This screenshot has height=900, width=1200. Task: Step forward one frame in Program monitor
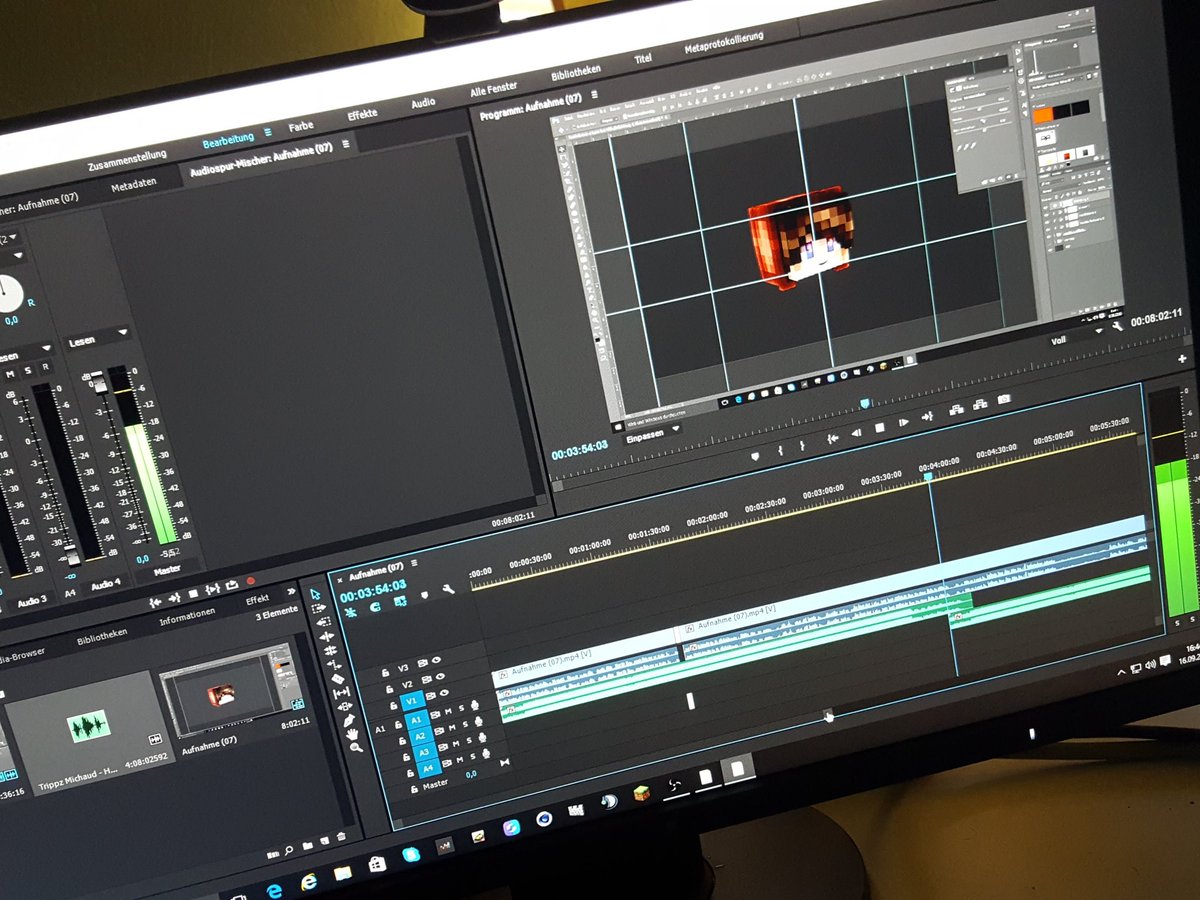click(904, 422)
